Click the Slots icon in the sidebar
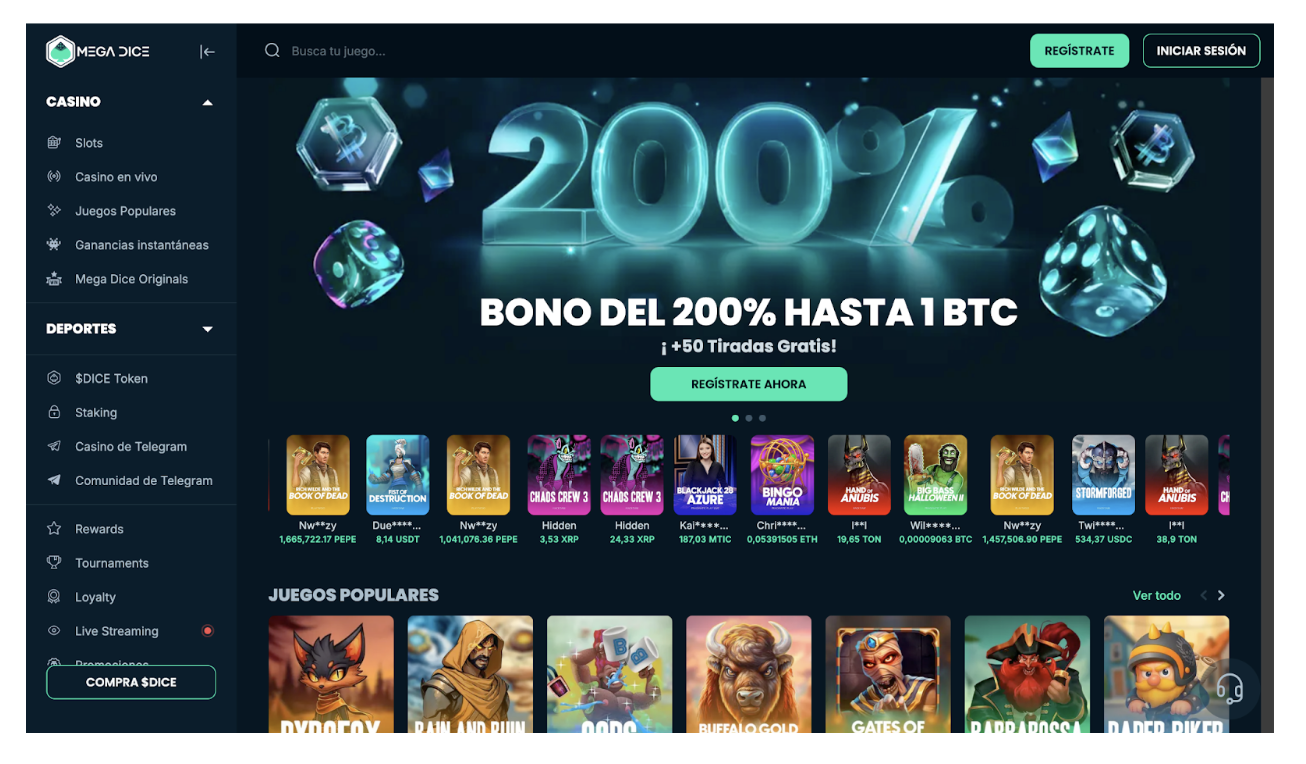 [x=54, y=143]
